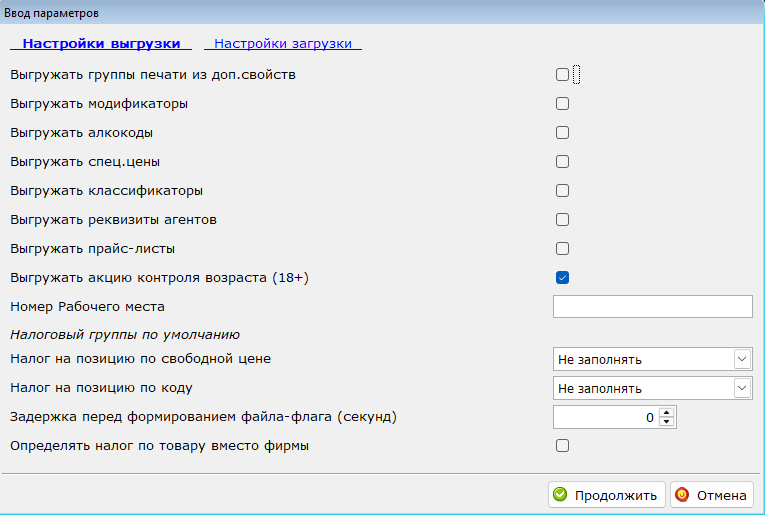Tick Выгружать классификаторы checkbox
Viewport: 765px width, 515px height.
[x=562, y=191]
